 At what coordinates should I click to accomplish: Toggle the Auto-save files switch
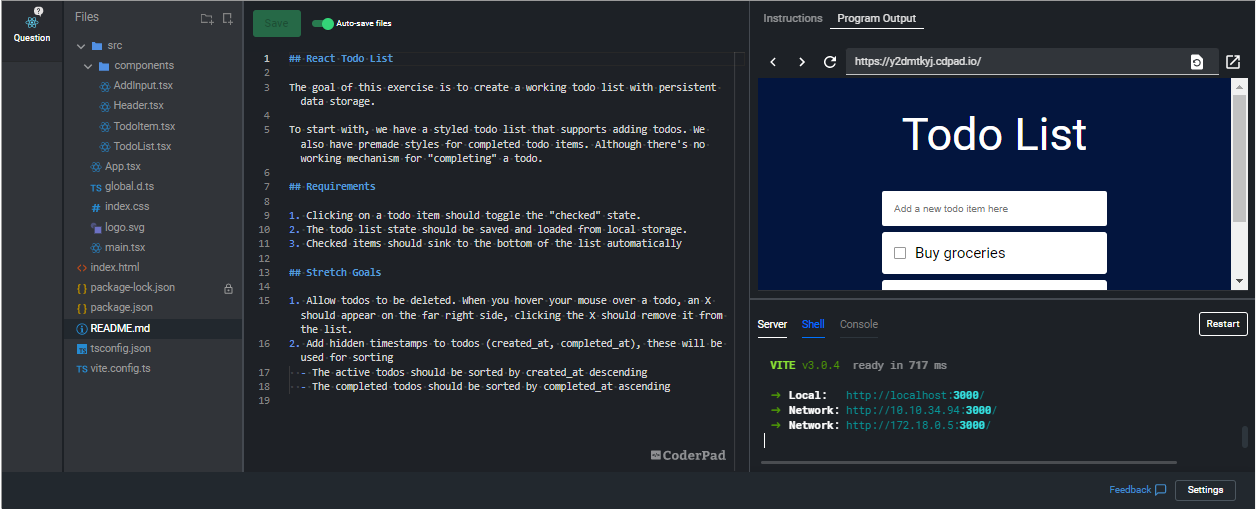pyautogui.click(x=322, y=23)
